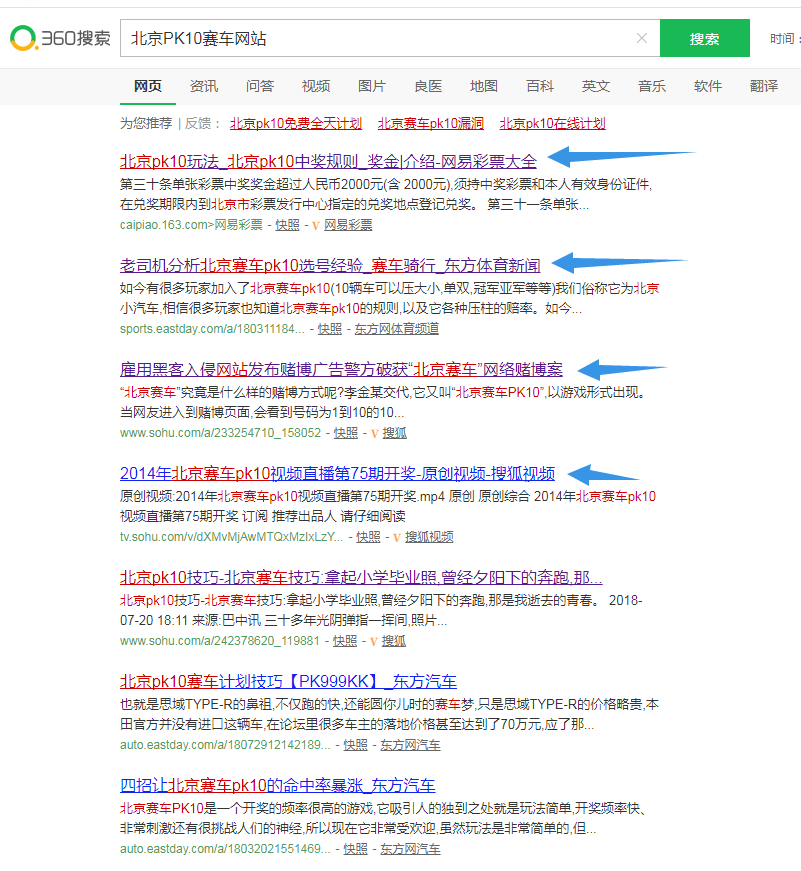Open suggestion 北京pk10免费全天计划

296,123
